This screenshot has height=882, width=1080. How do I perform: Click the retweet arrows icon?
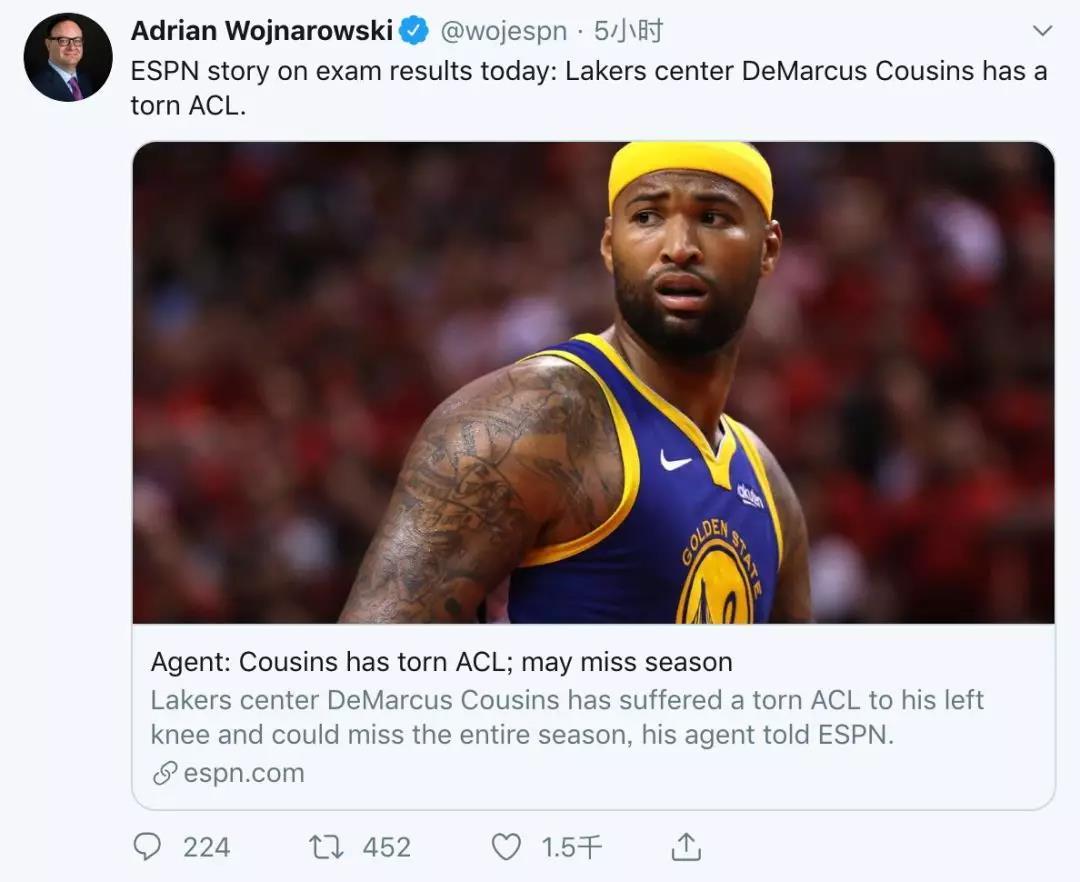click(326, 847)
